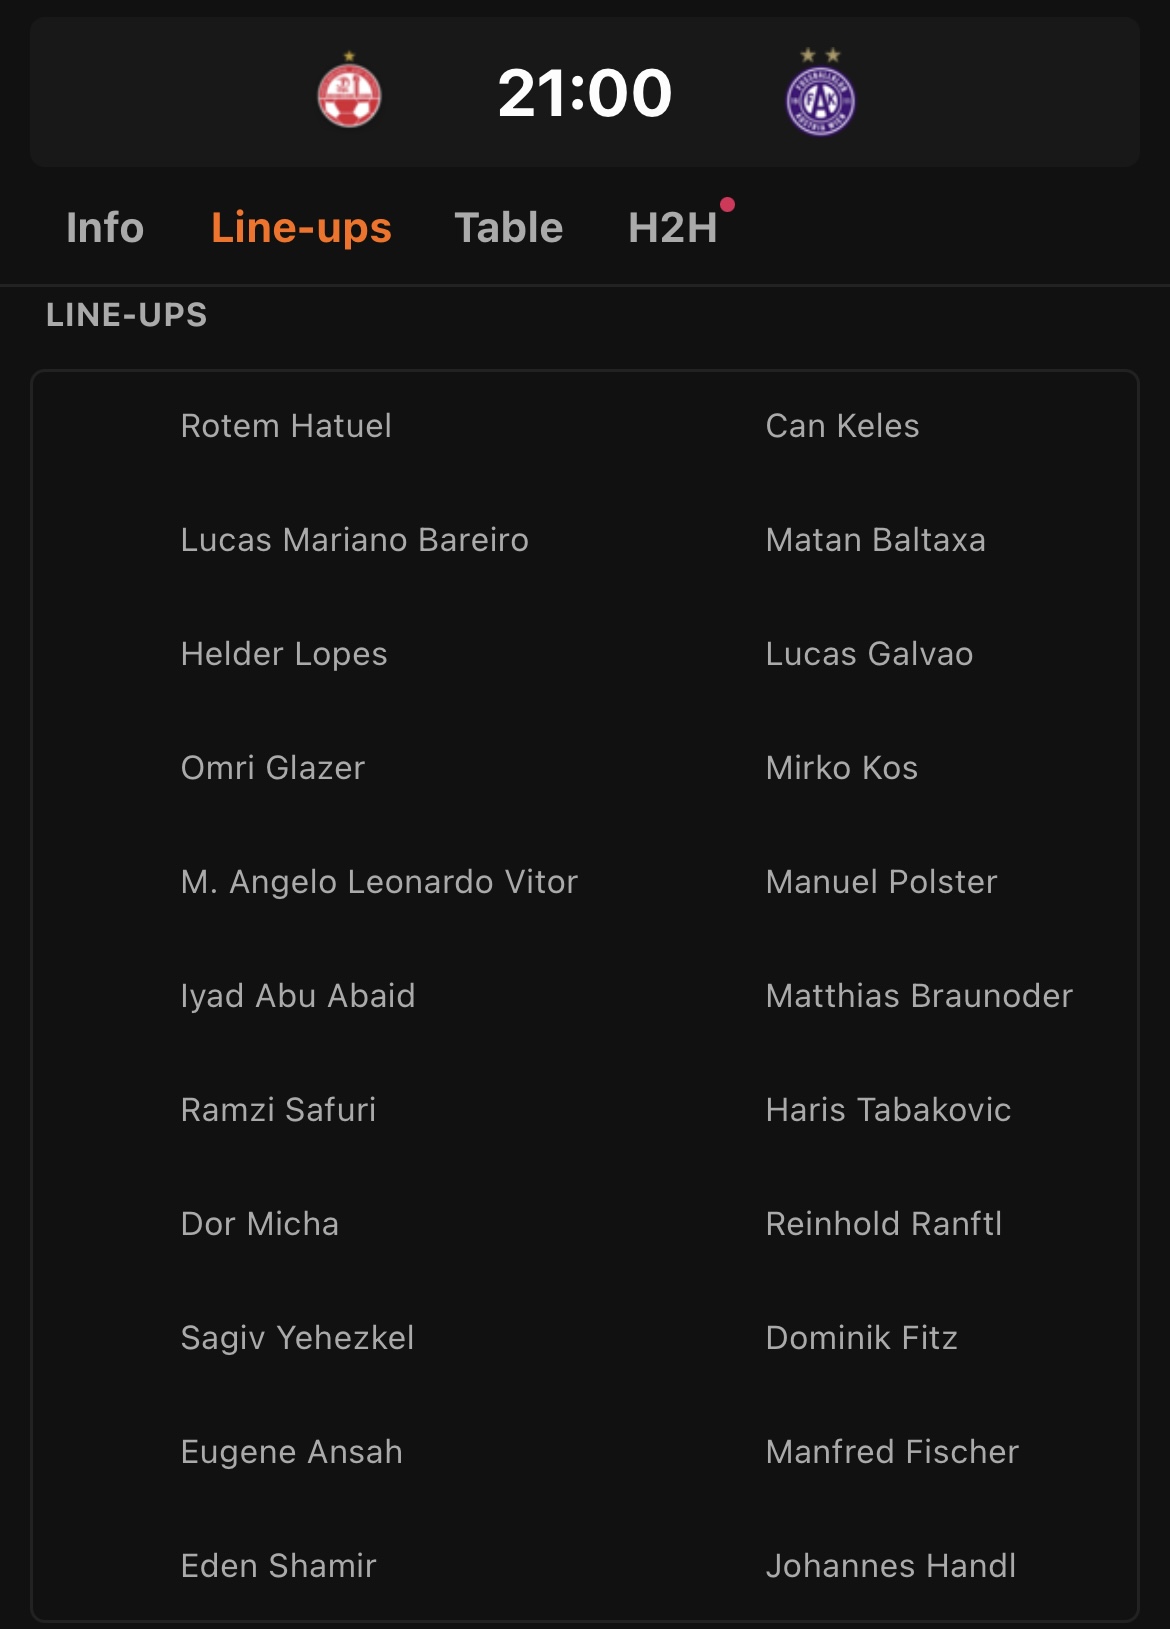
Task: Open the H2H tab
Action: pos(673,228)
